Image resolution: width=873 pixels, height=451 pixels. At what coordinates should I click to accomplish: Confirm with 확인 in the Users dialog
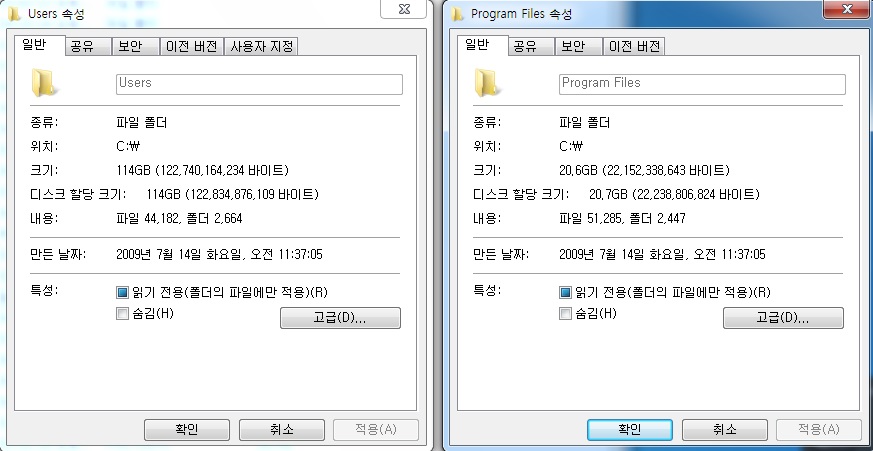coord(187,430)
